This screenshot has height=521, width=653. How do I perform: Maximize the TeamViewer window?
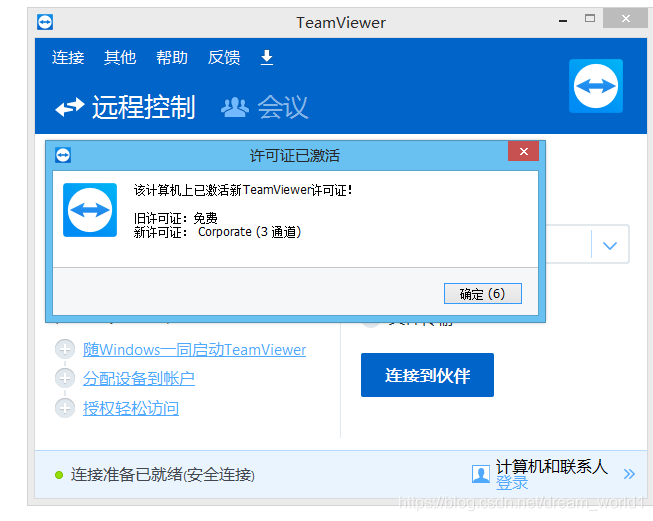[x=590, y=18]
